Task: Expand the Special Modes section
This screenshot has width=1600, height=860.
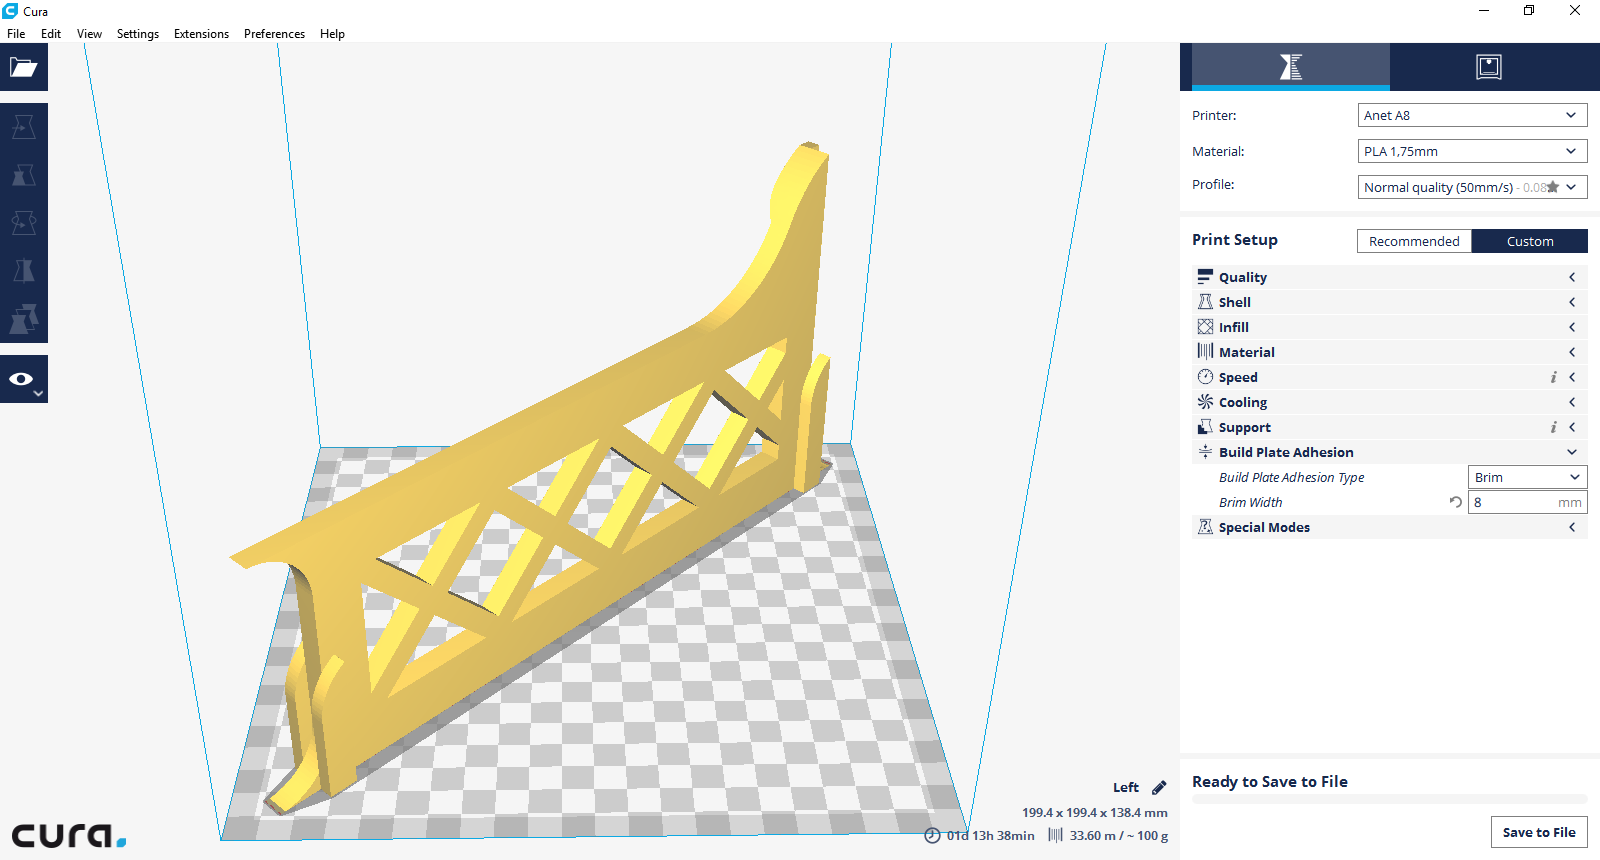Action: [1390, 527]
